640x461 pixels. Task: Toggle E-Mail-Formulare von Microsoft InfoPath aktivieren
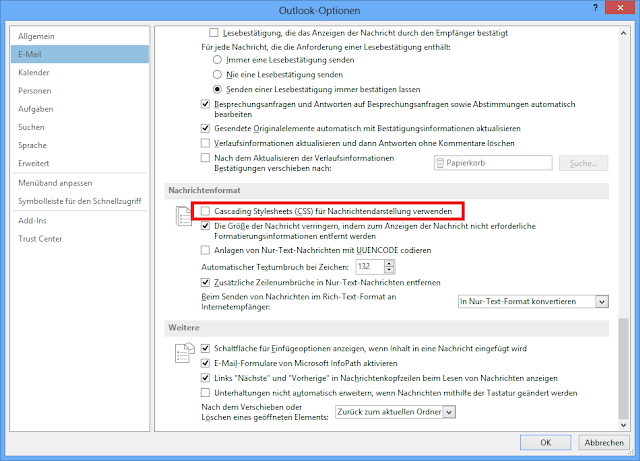coord(205,363)
